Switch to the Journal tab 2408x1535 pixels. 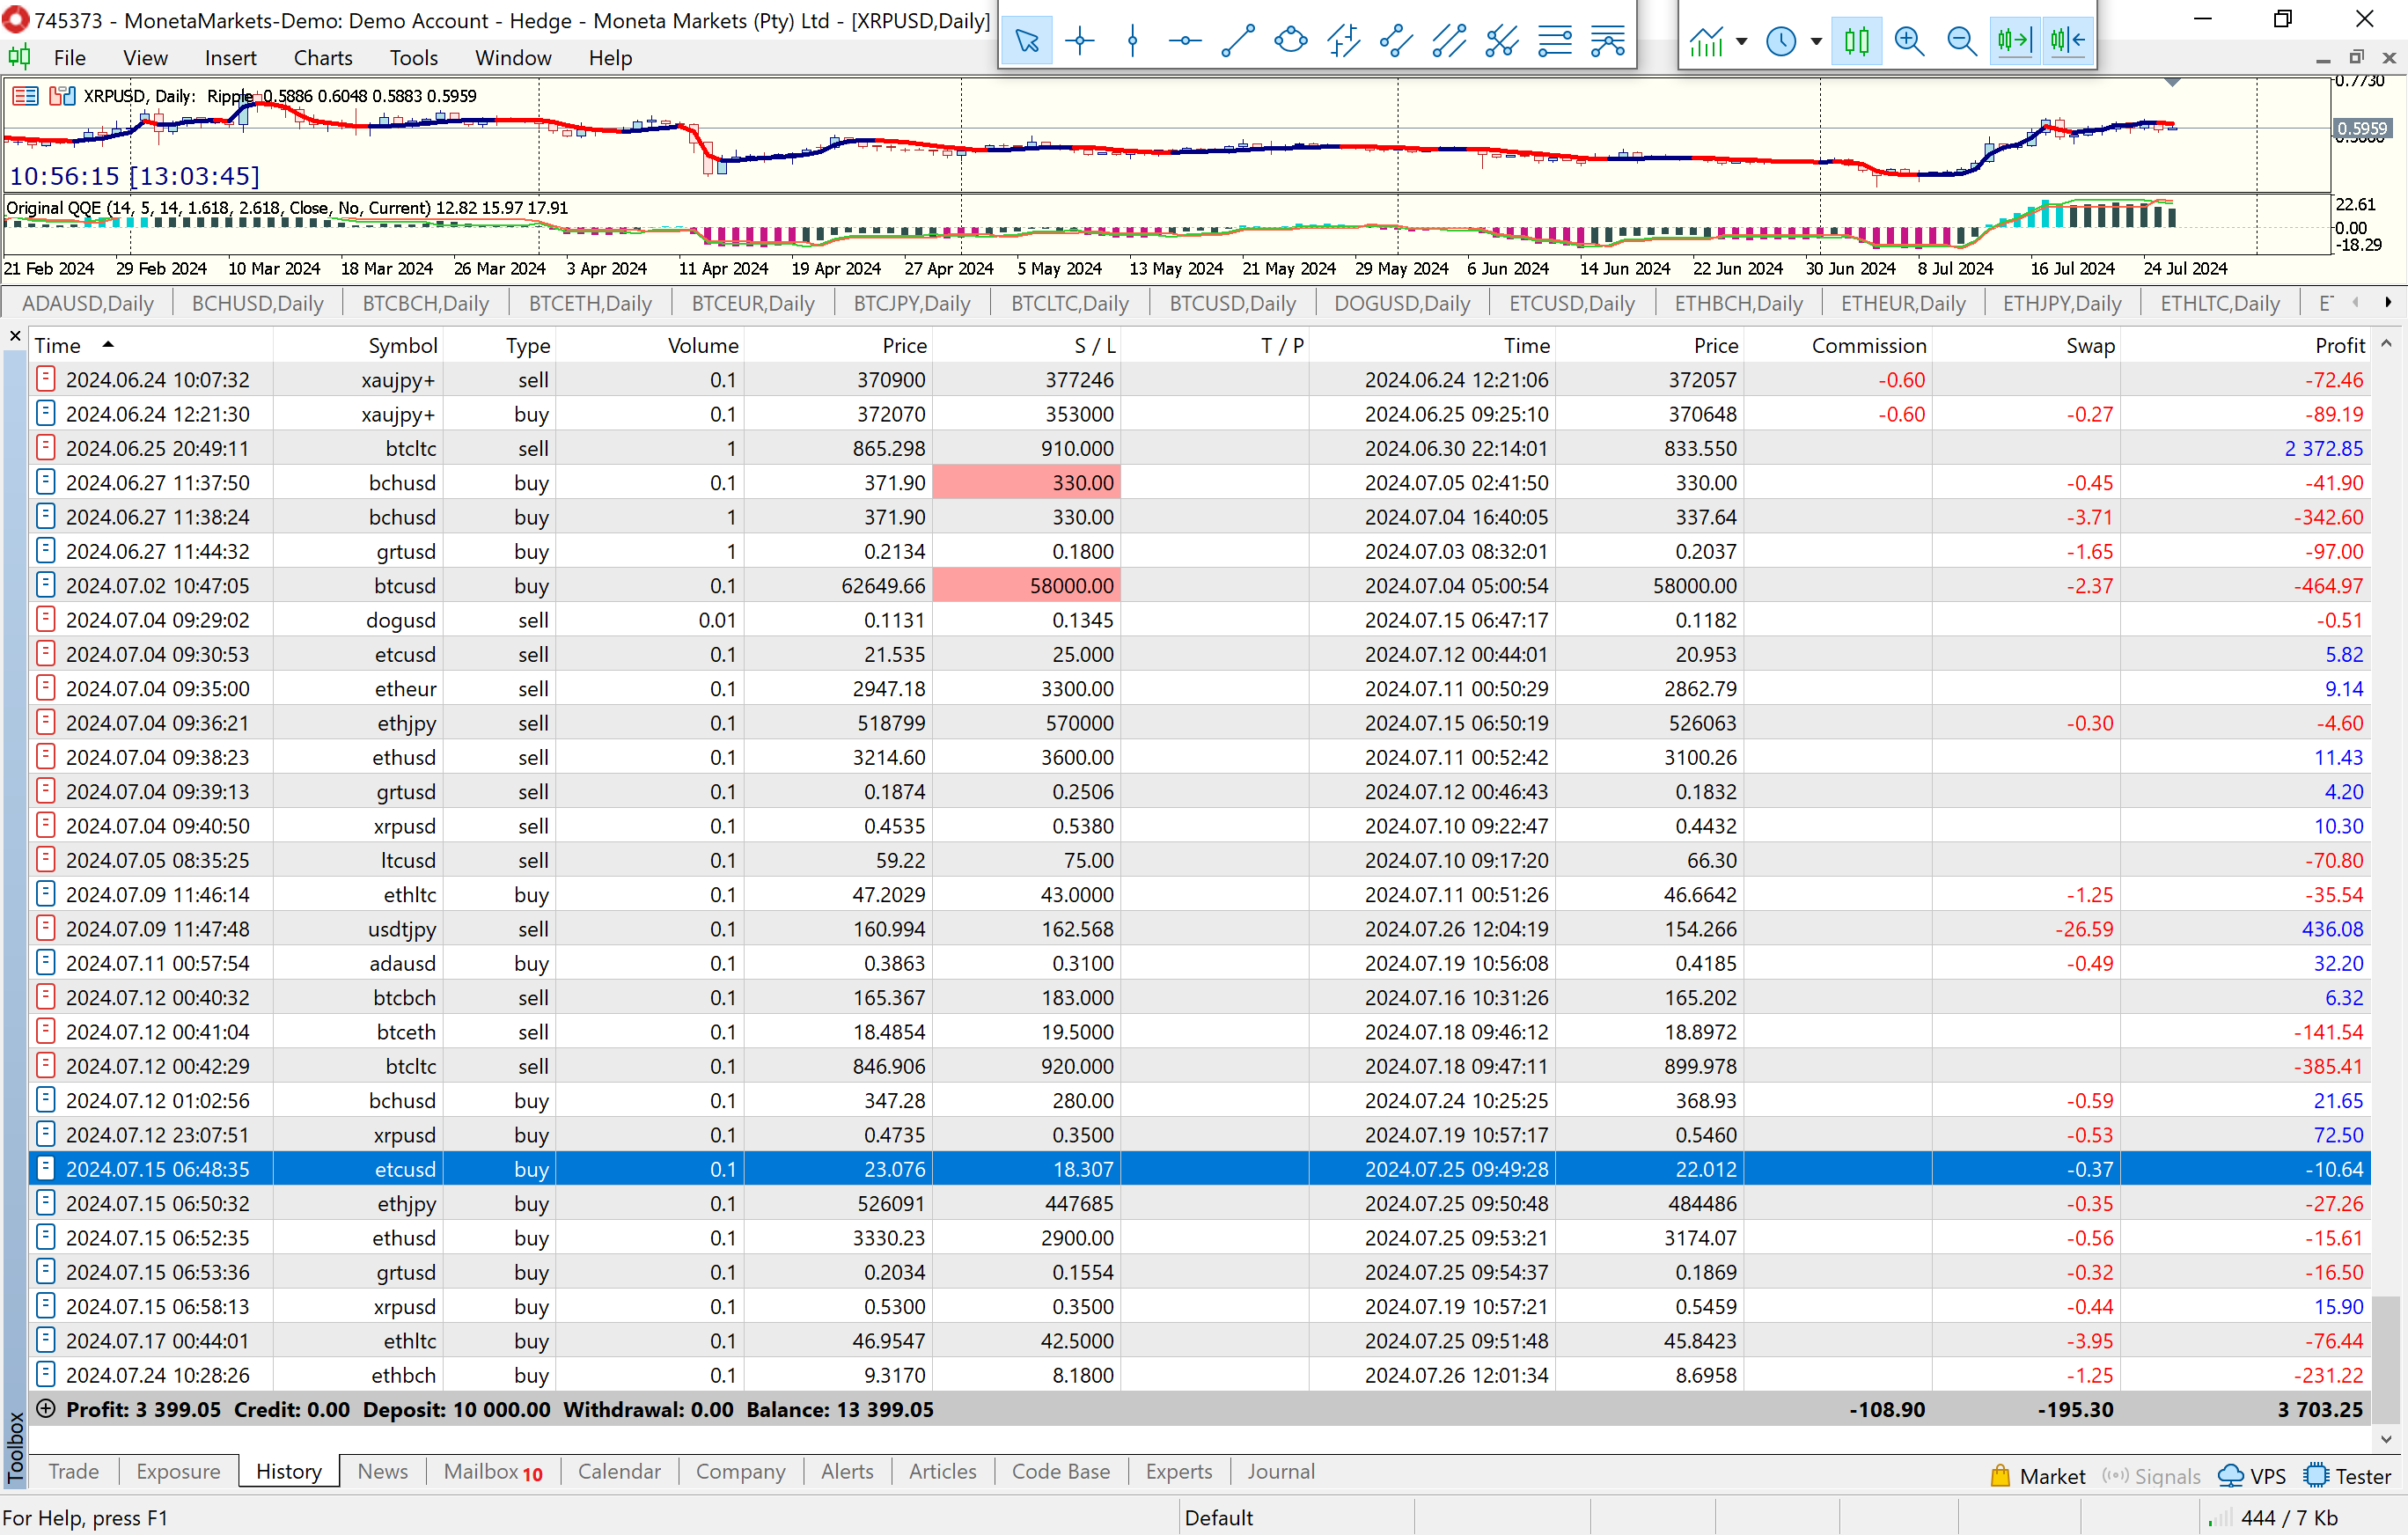(x=1280, y=1471)
